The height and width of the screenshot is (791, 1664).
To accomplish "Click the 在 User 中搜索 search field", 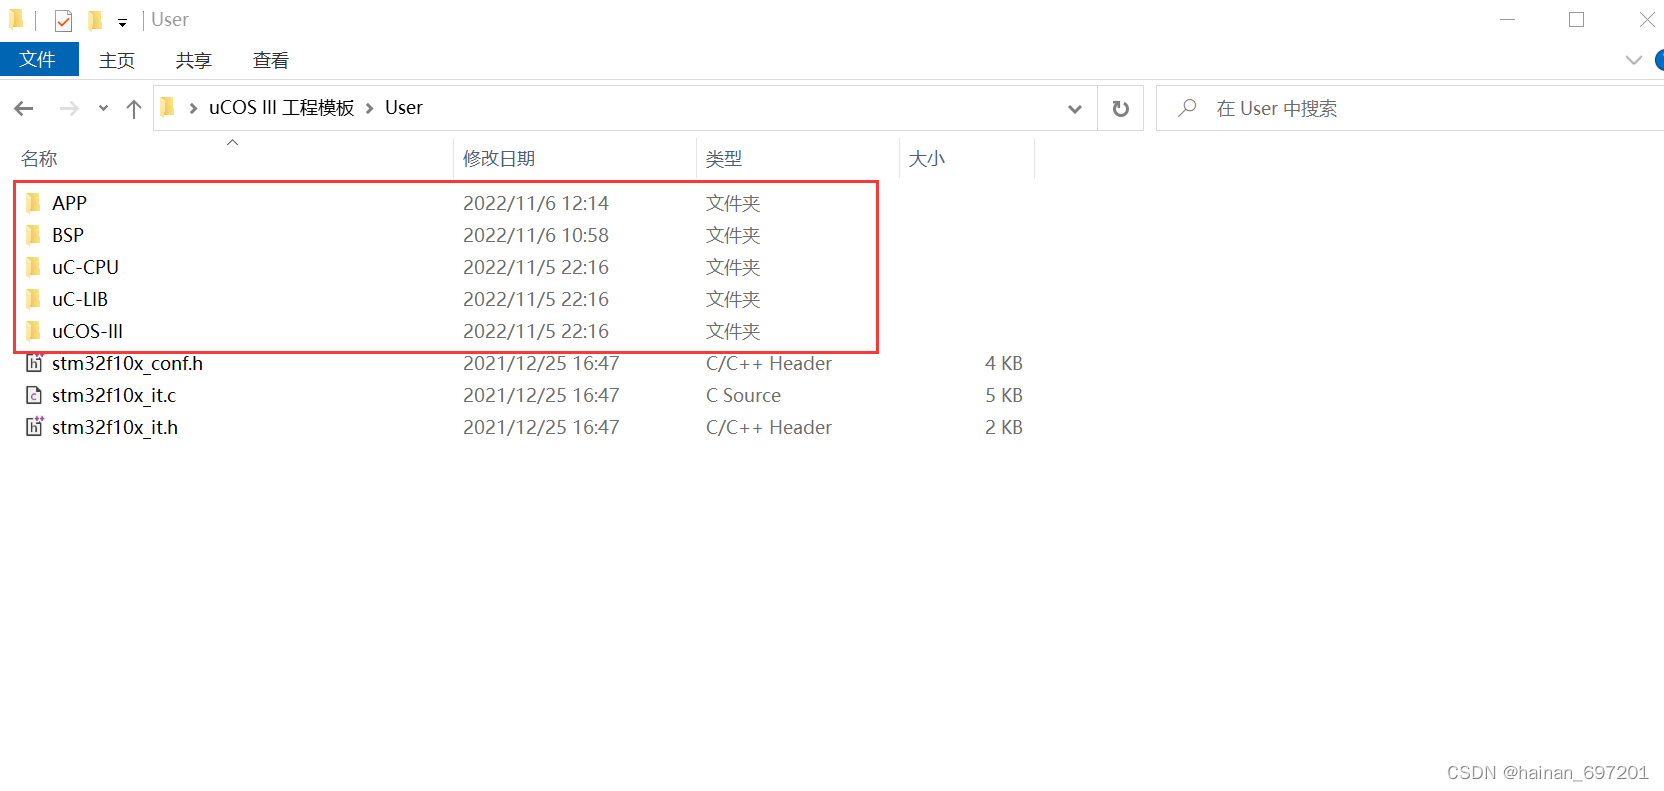I will [1410, 108].
